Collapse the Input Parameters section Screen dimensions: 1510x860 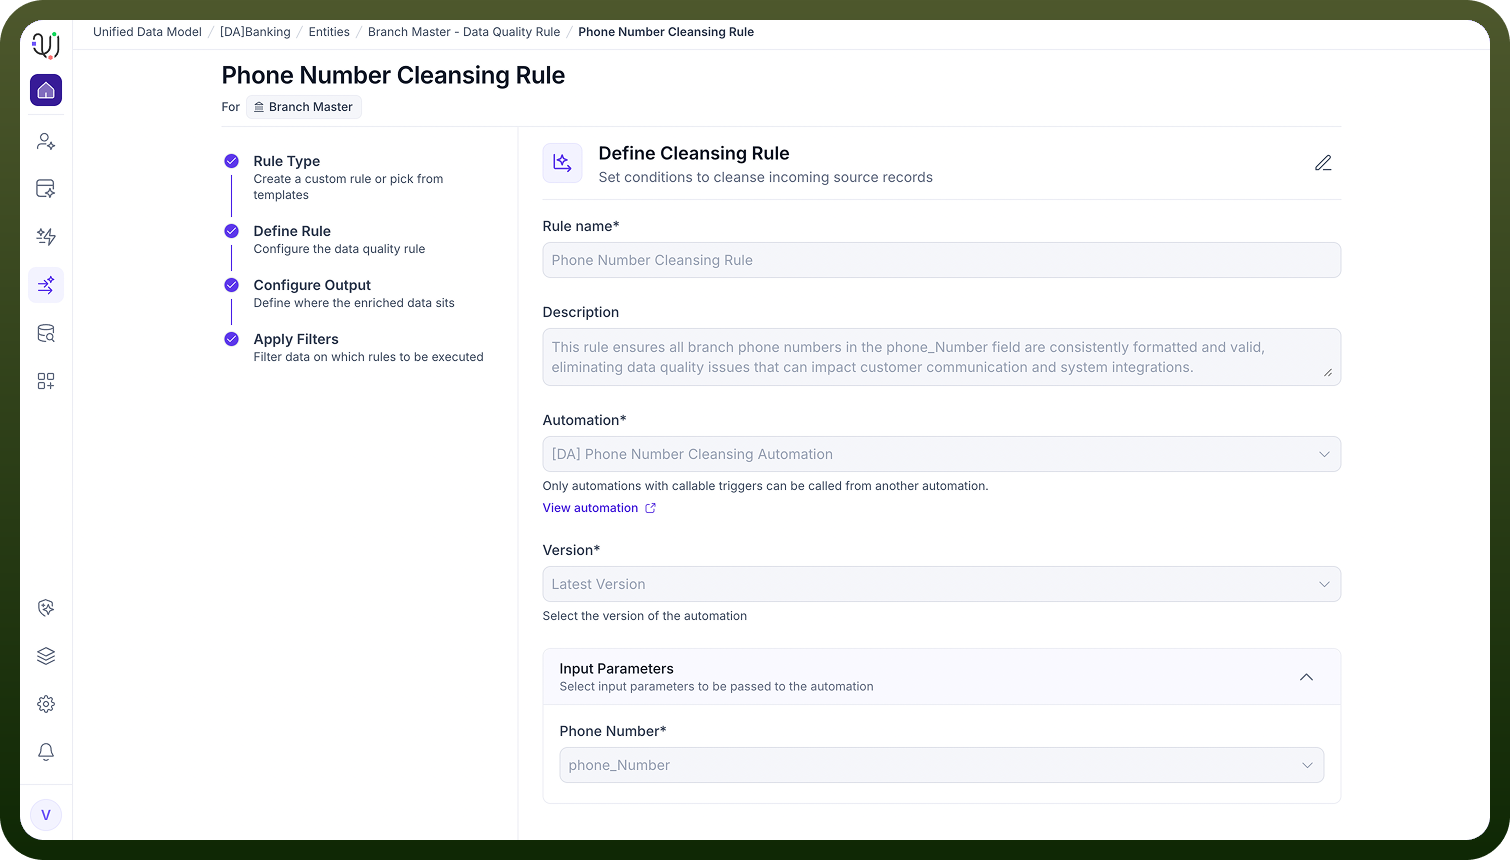click(1306, 677)
